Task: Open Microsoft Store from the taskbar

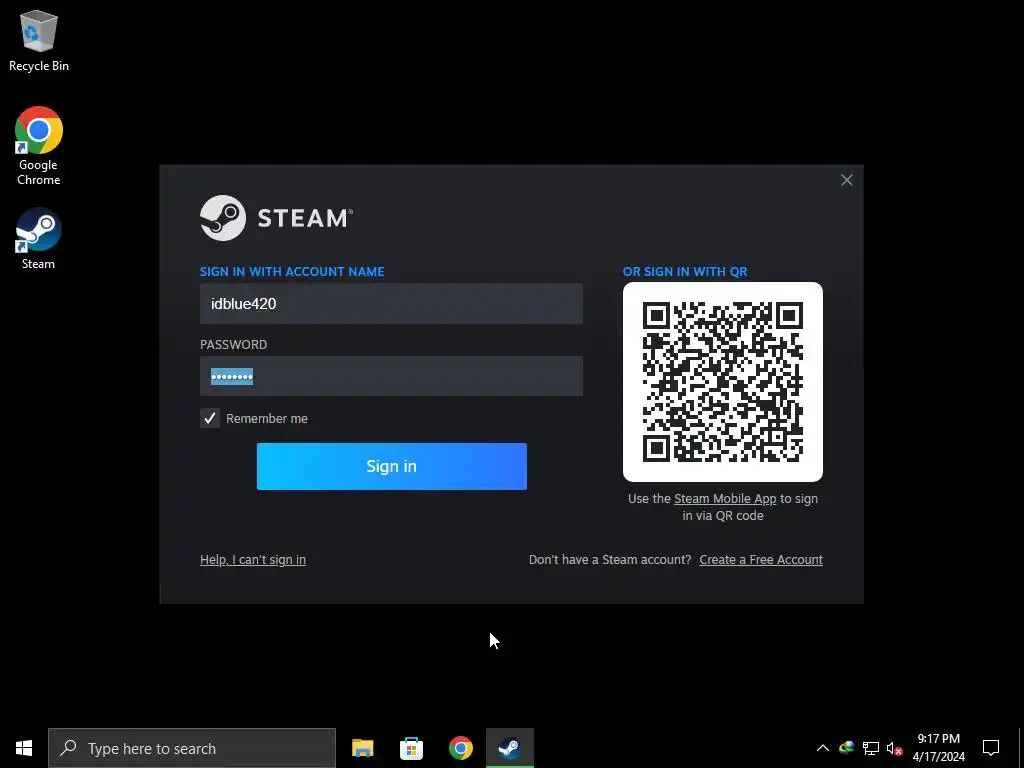Action: (x=411, y=748)
